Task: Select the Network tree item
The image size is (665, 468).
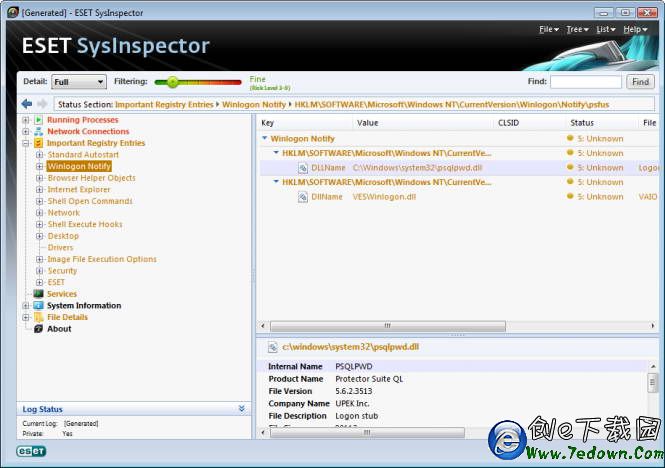Action: click(64, 213)
